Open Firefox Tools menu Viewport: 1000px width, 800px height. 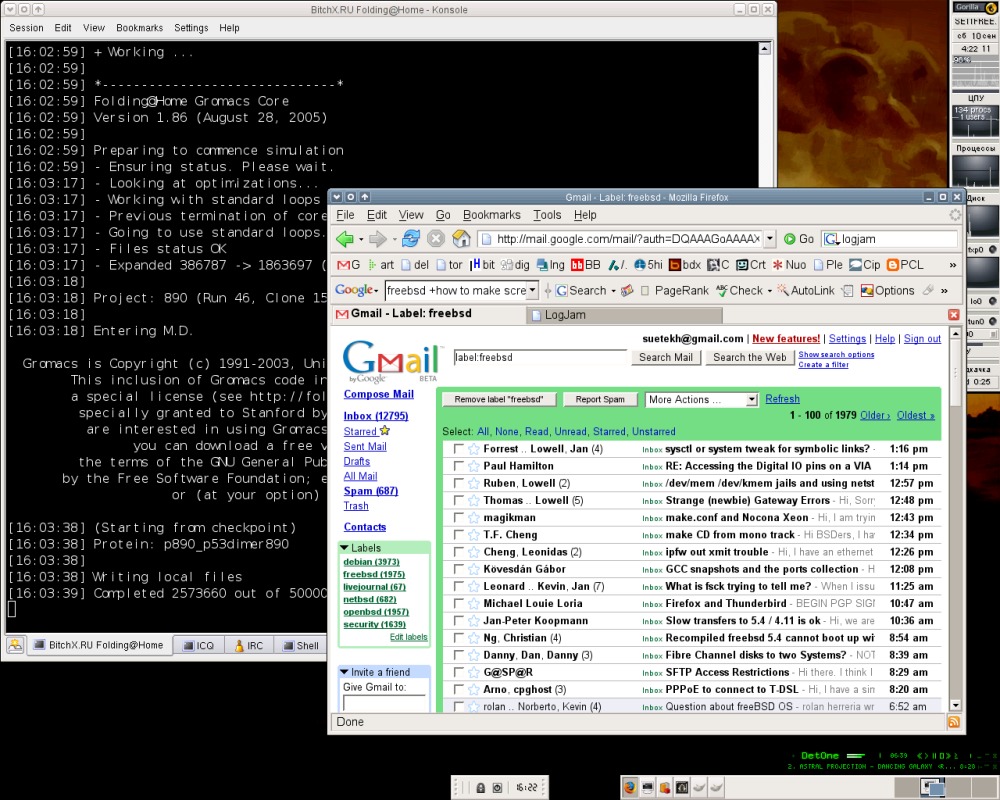point(547,215)
